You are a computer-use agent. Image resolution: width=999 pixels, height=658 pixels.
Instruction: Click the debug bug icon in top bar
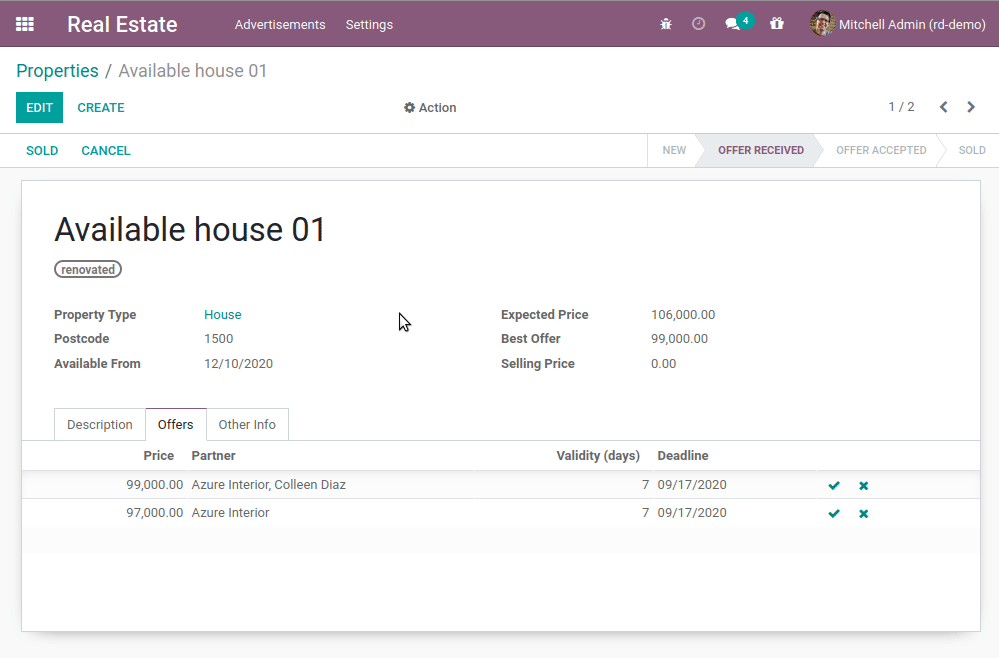[x=666, y=23]
